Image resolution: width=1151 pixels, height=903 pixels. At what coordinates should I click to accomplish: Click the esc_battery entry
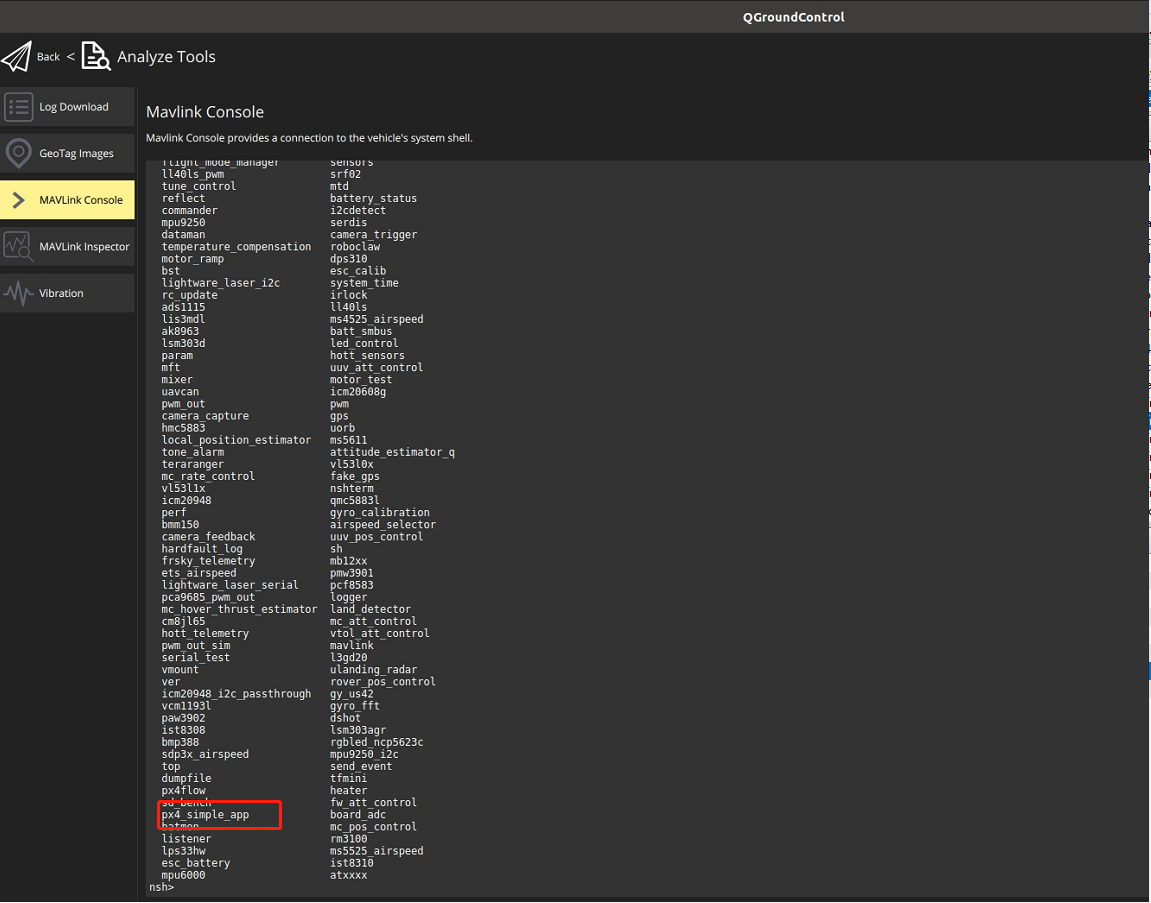click(x=196, y=863)
